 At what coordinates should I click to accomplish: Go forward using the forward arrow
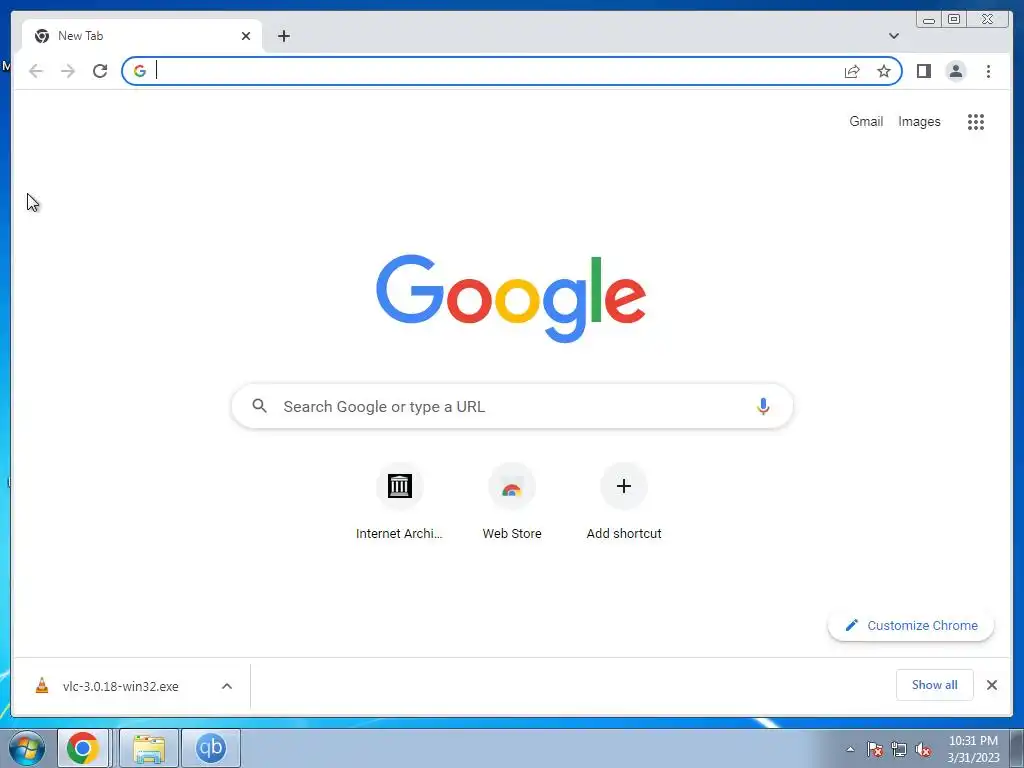click(x=68, y=71)
